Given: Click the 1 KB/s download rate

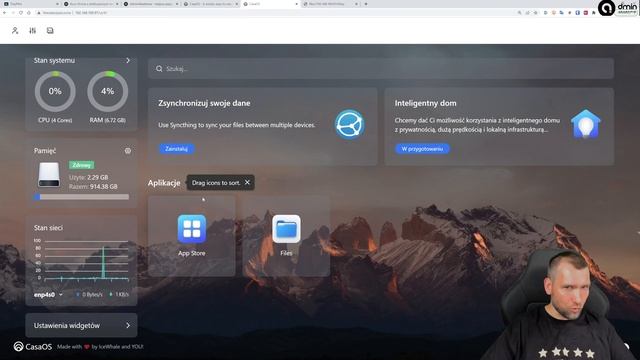Looking at the screenshot, I should pos(119,294).
